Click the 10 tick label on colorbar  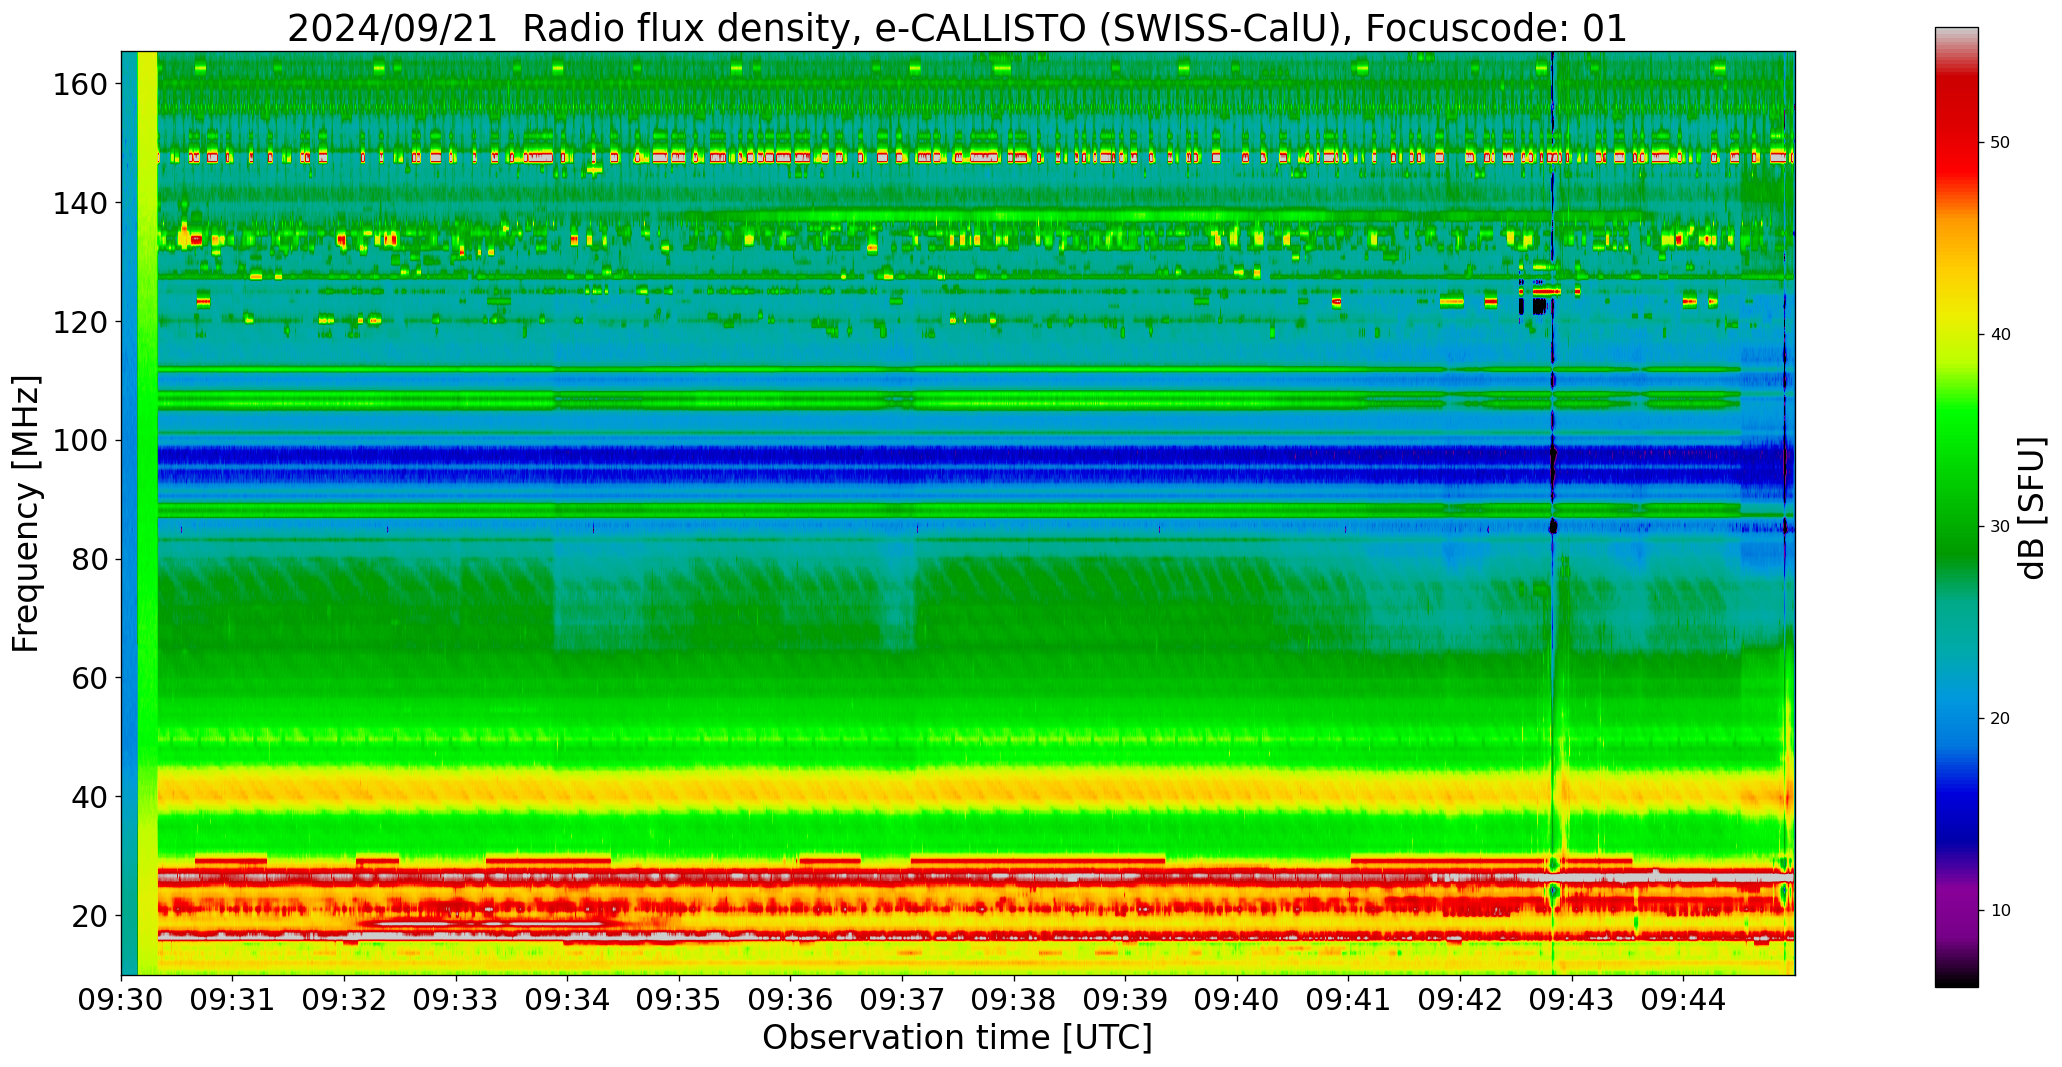pyautogui.click(x=2000, y=911)
